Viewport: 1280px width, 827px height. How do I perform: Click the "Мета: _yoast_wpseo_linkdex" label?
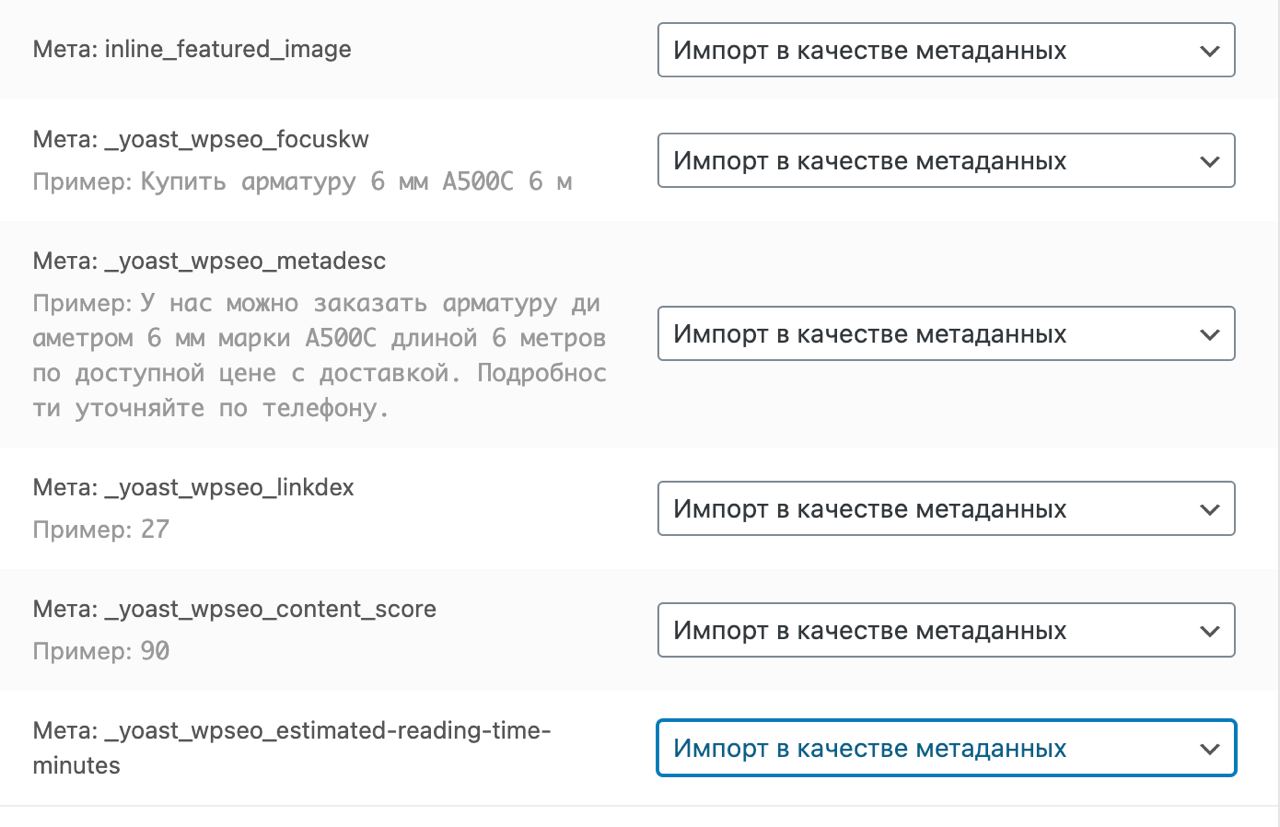(193, 487)
